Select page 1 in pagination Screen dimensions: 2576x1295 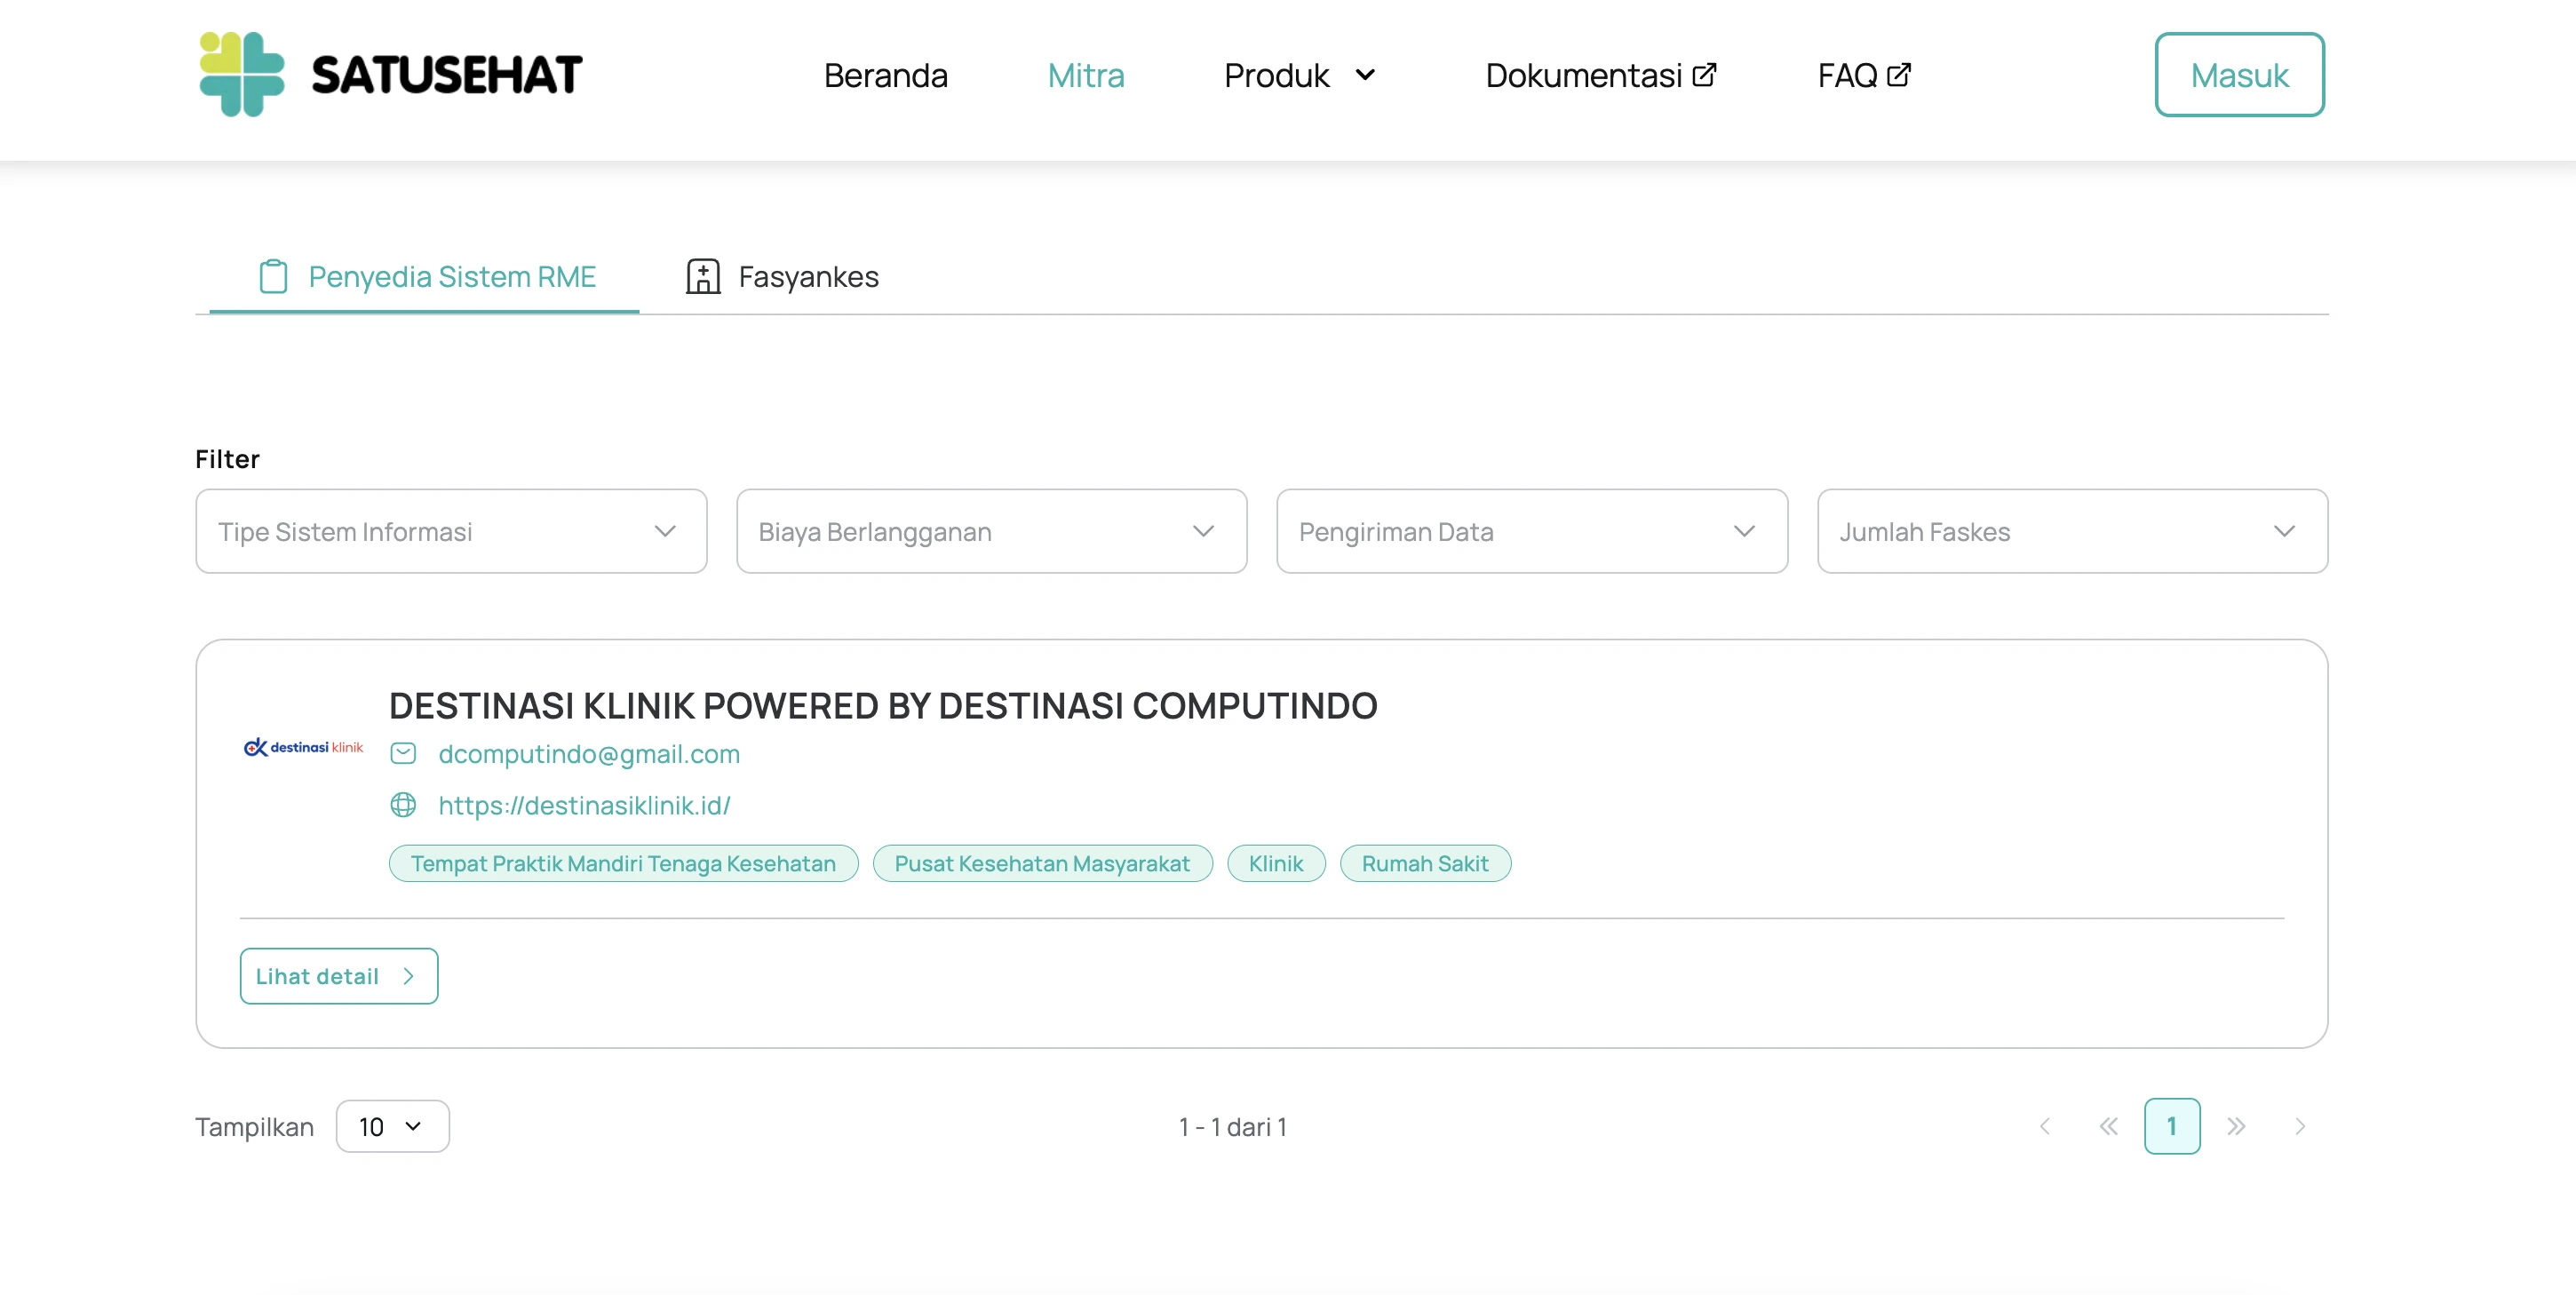click(2172, 1126)
